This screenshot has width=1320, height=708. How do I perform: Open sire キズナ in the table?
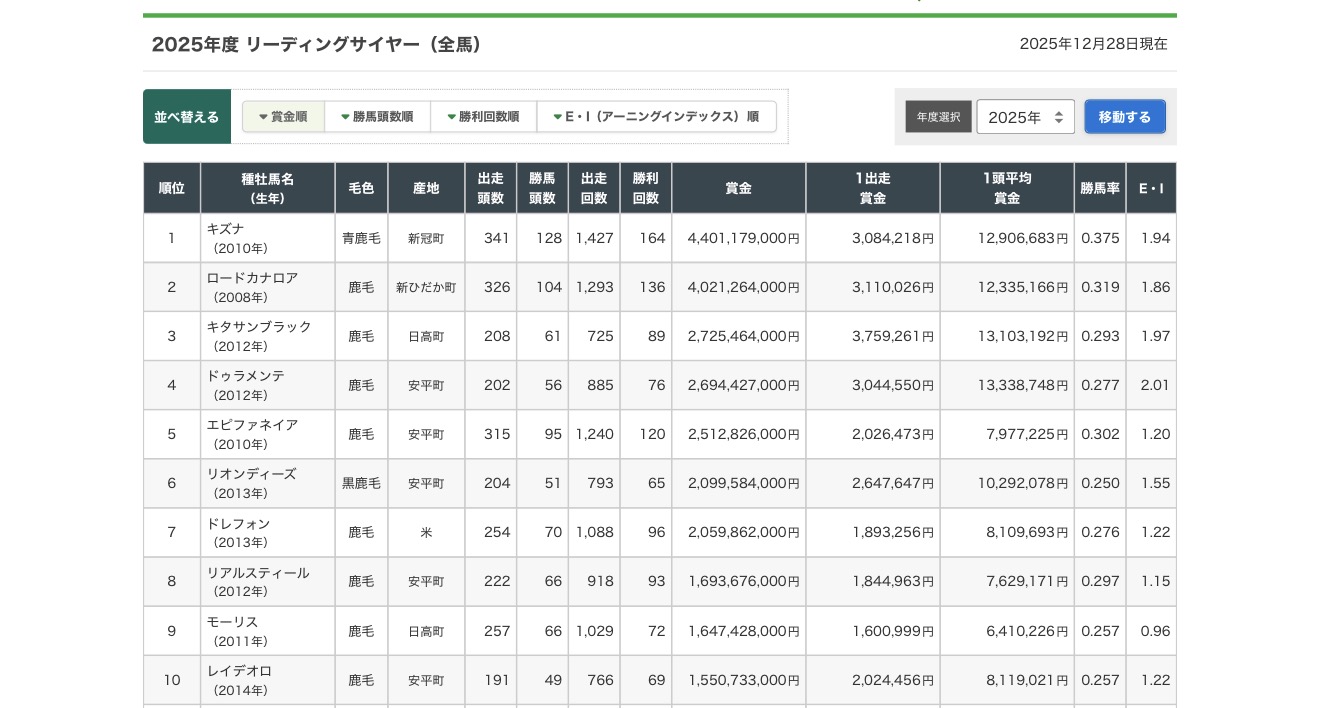point(226,228)
